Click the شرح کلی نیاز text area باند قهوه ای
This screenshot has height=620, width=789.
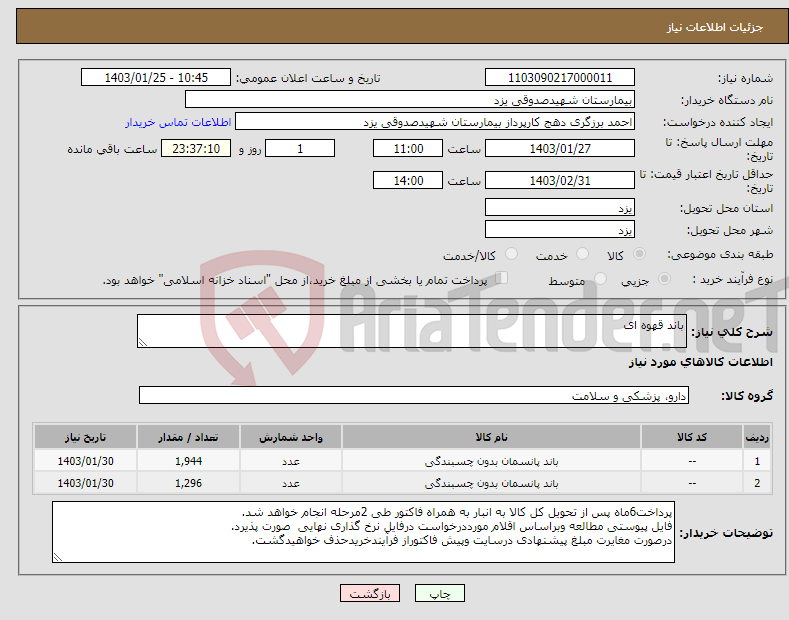(412, 331)
